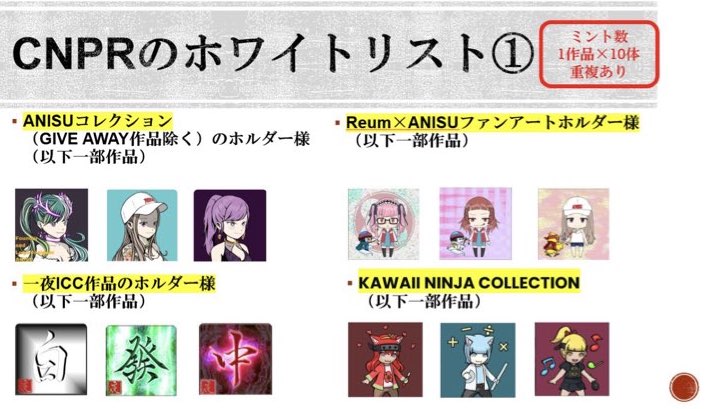The image size is (710, 409).
Task: Open the purple ponytail girl artwork
Action: (230, 225)
